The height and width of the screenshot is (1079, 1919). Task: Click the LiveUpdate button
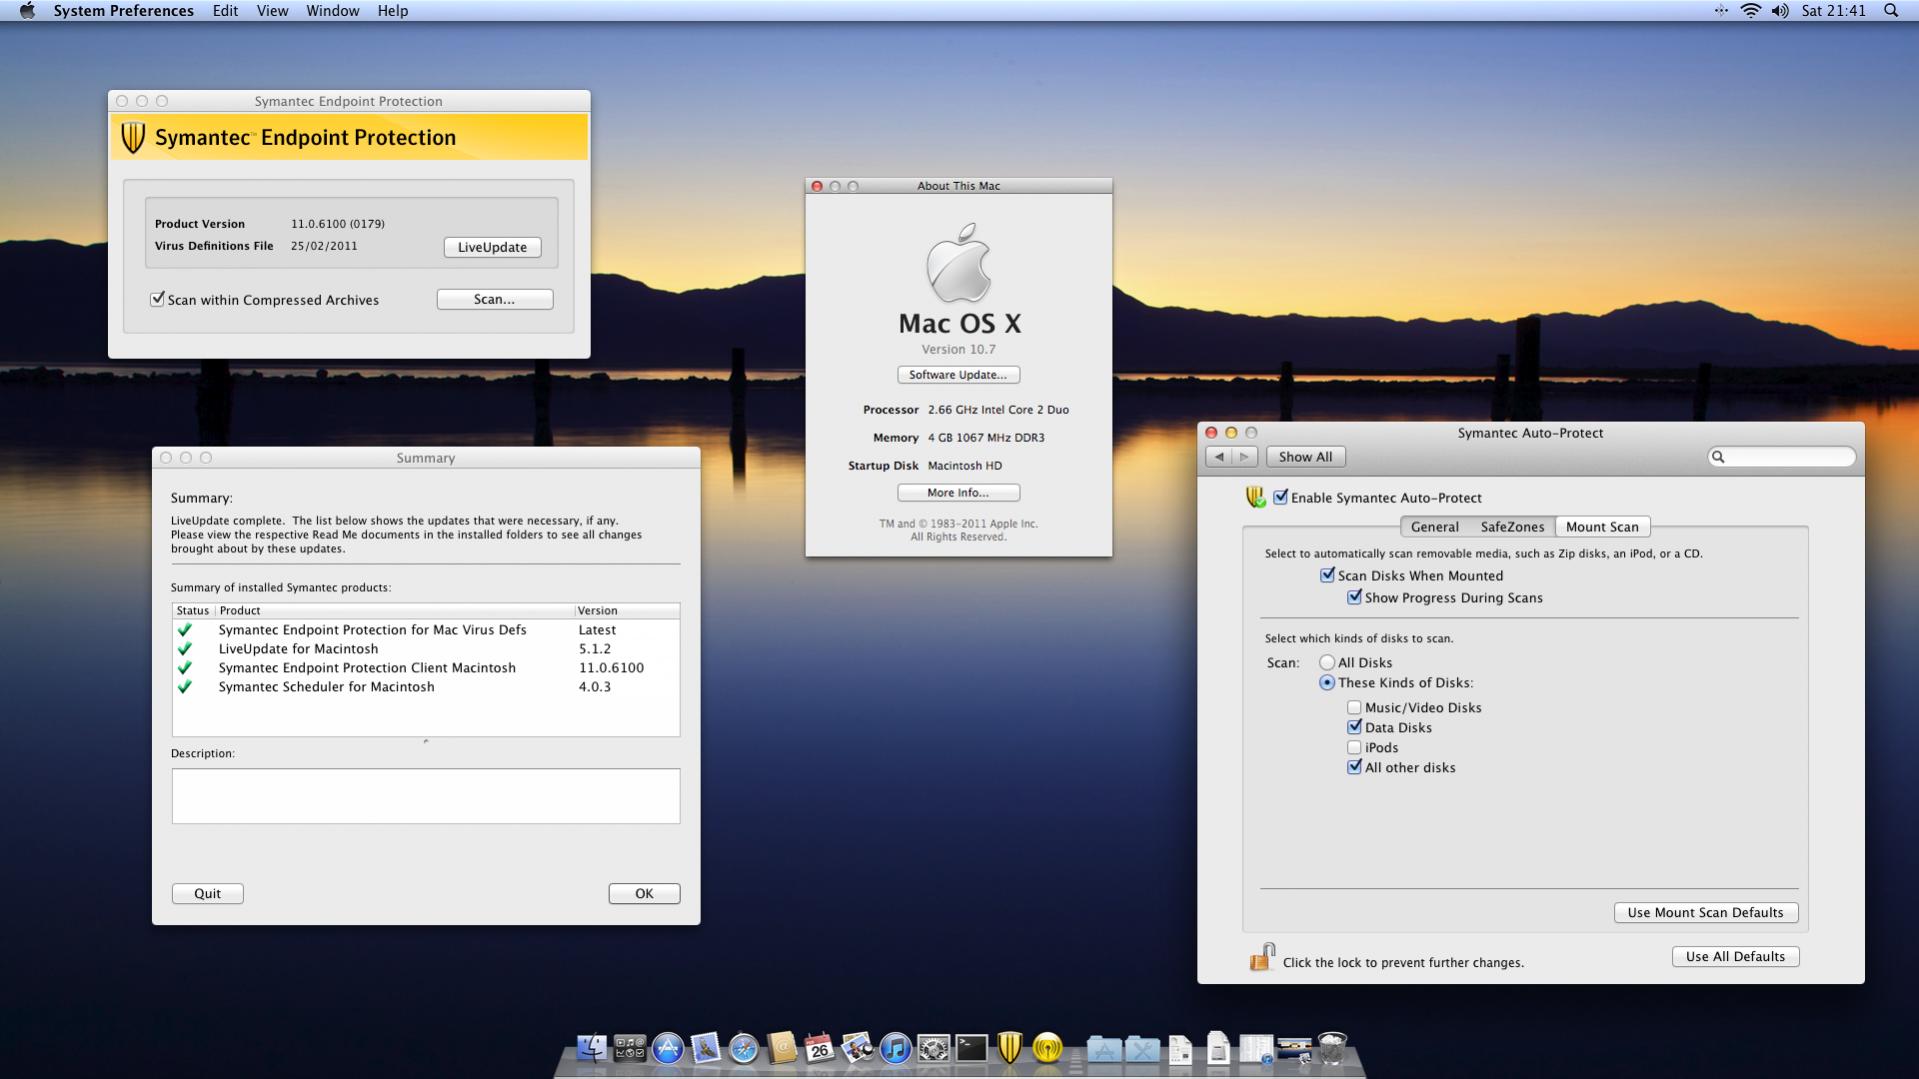[x=492, y=247]
